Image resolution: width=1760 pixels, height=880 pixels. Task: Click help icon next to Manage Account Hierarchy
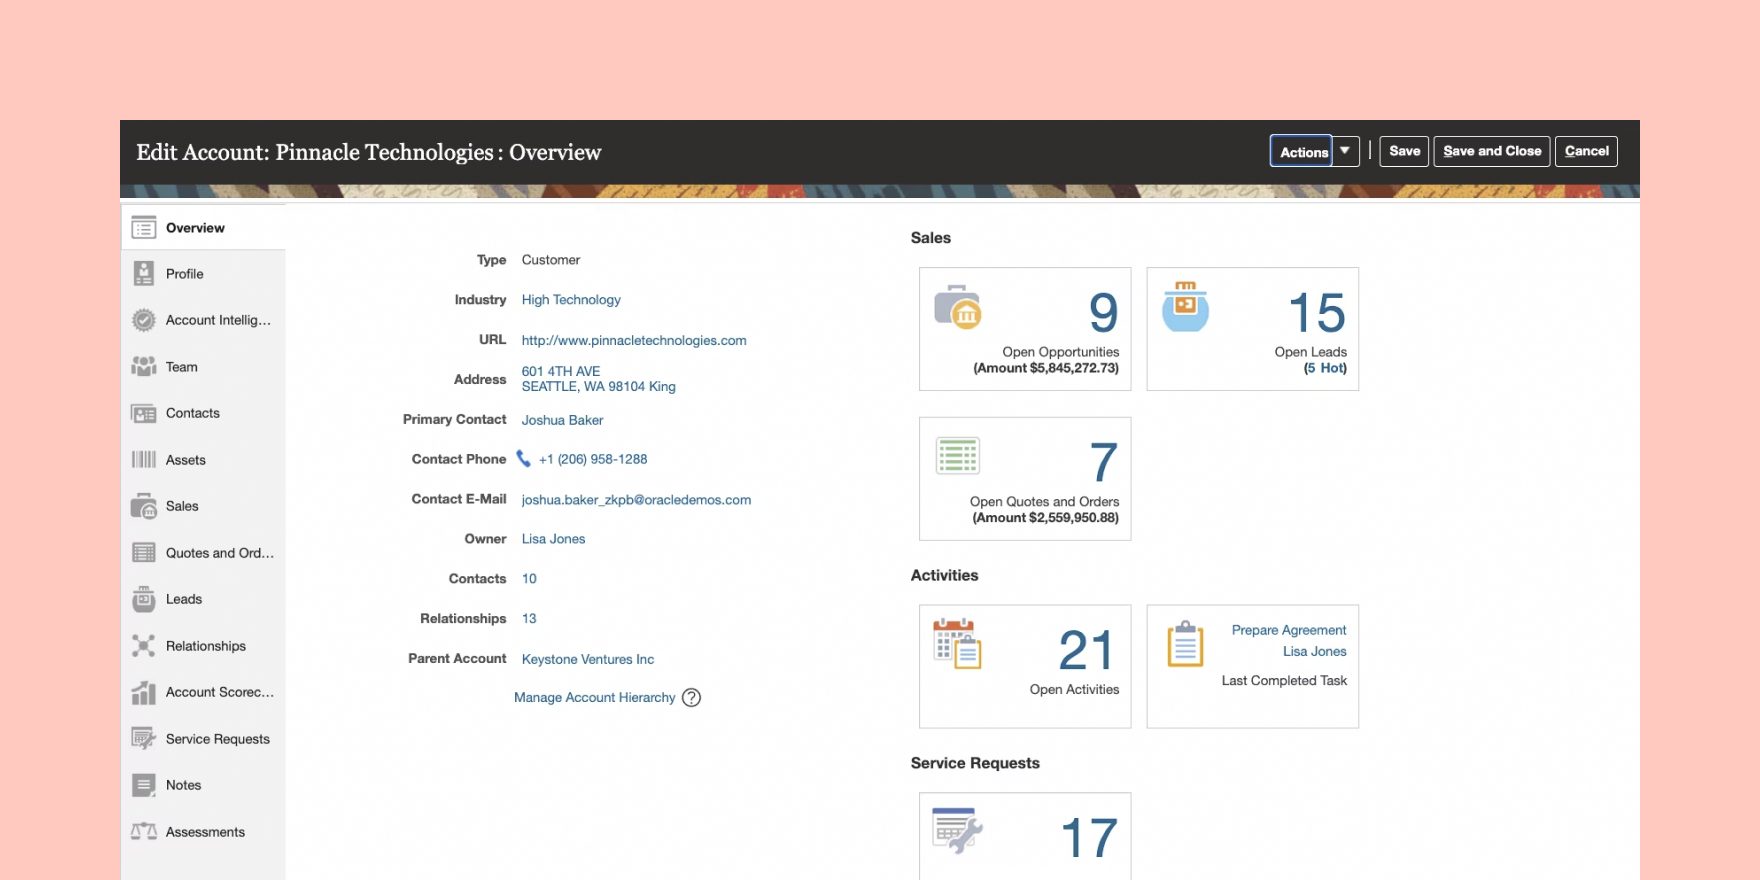[691, 698]
